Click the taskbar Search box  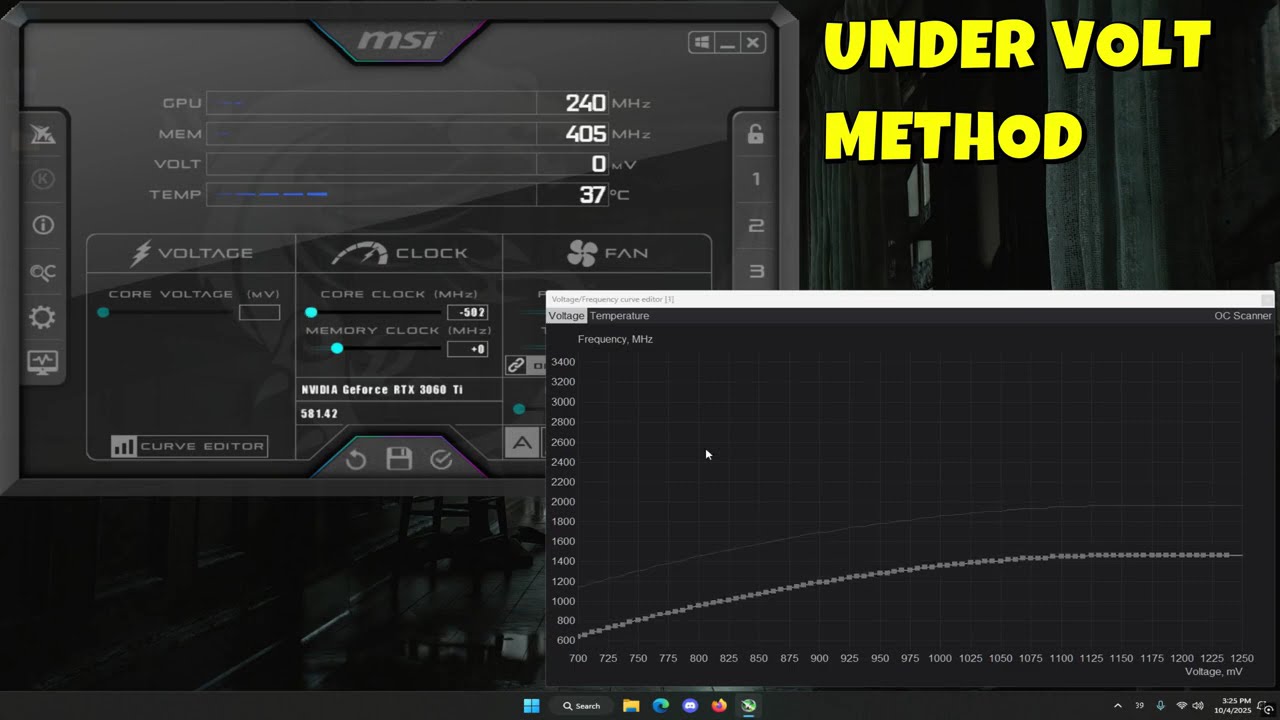coord(582,706)
